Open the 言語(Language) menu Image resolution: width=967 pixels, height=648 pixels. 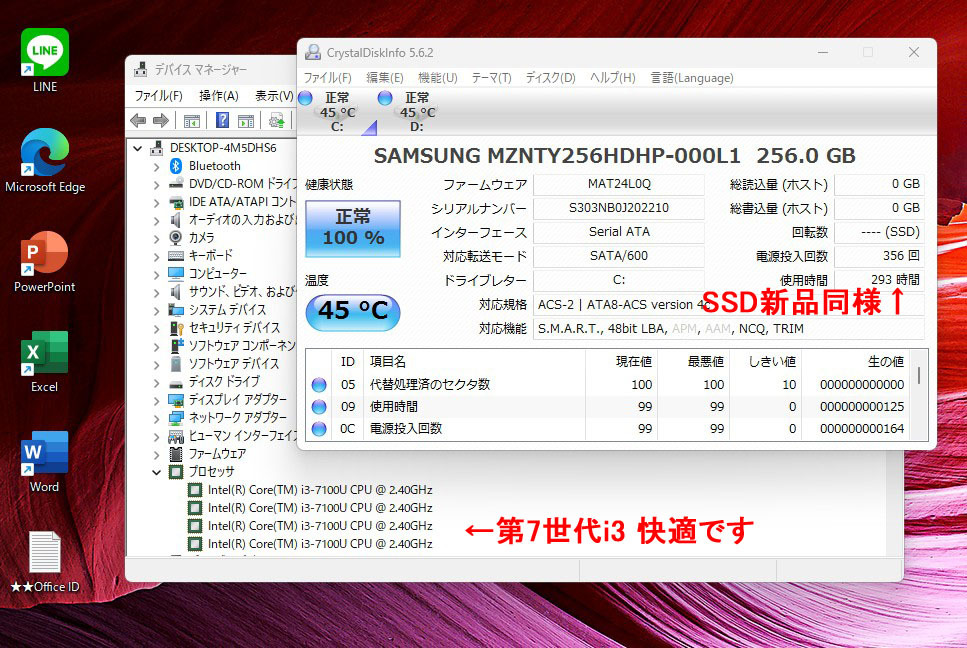point(692,78)
